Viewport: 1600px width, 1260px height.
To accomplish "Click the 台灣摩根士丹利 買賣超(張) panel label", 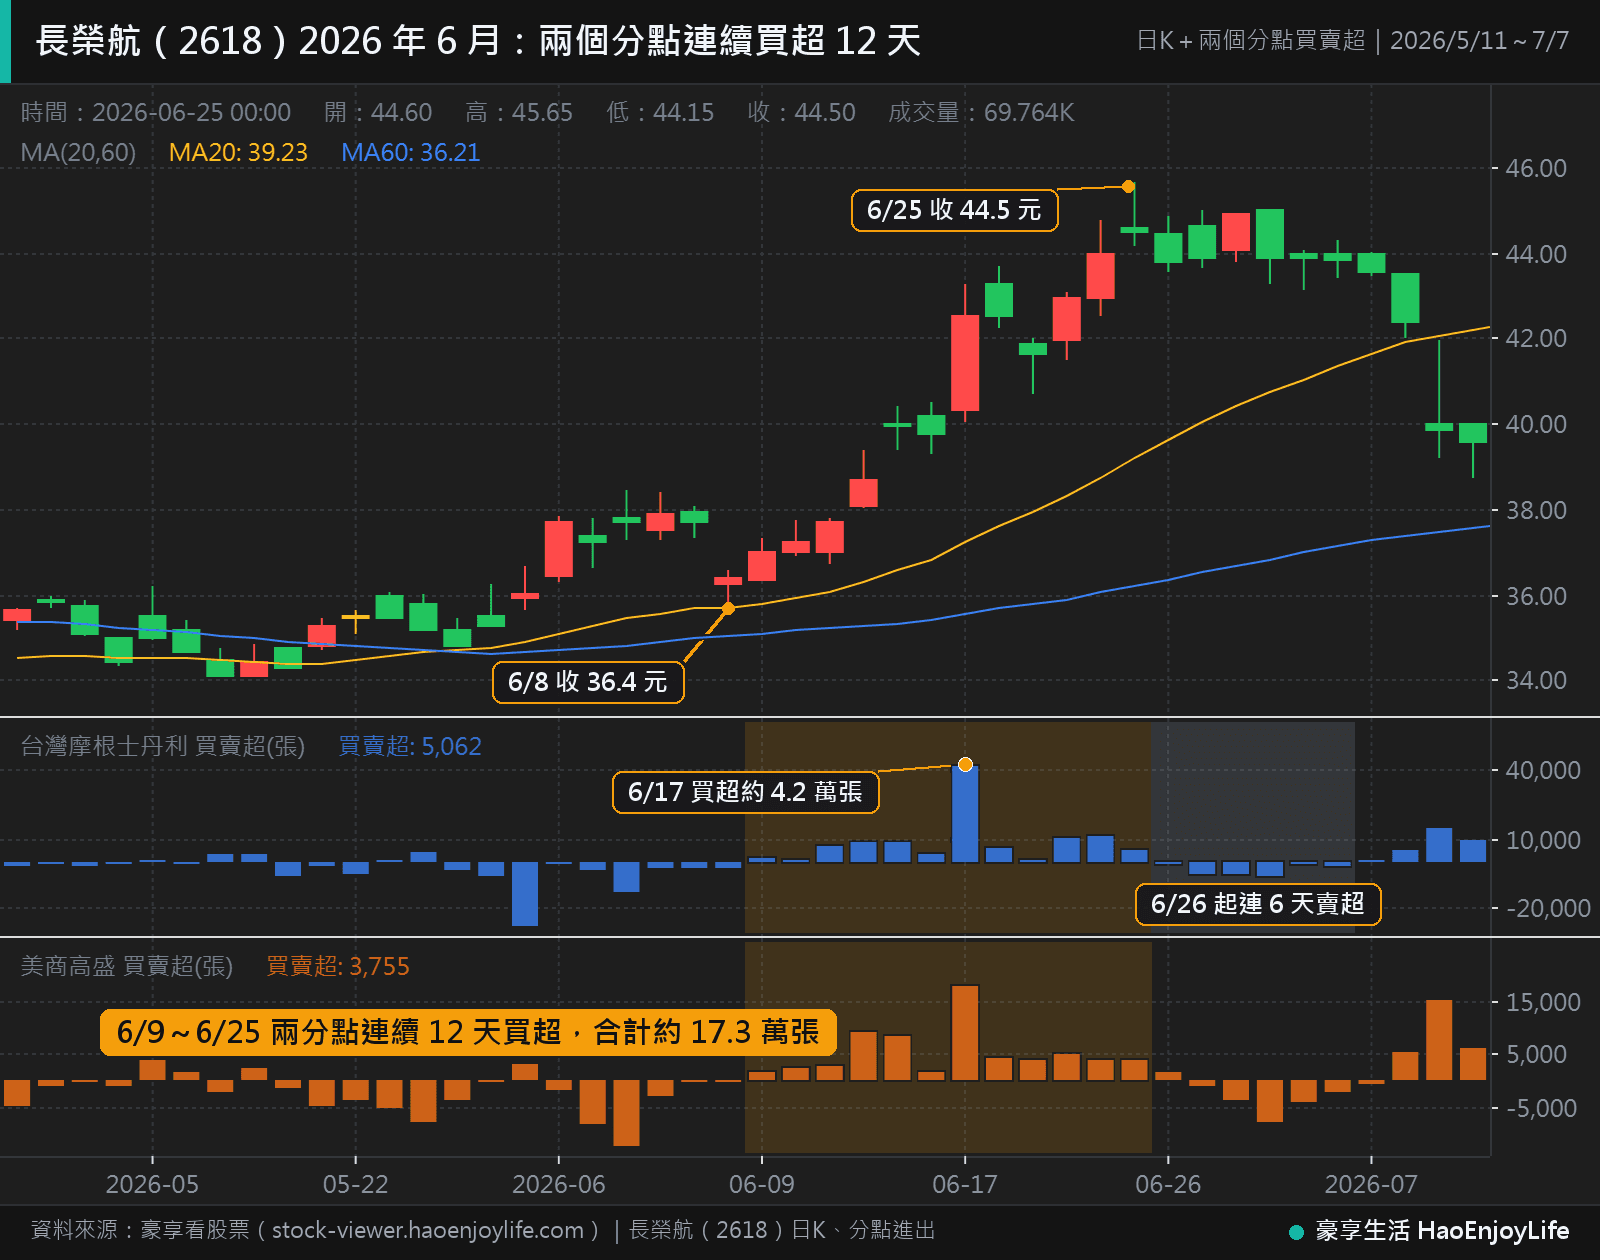I will (x=163, y=746).
